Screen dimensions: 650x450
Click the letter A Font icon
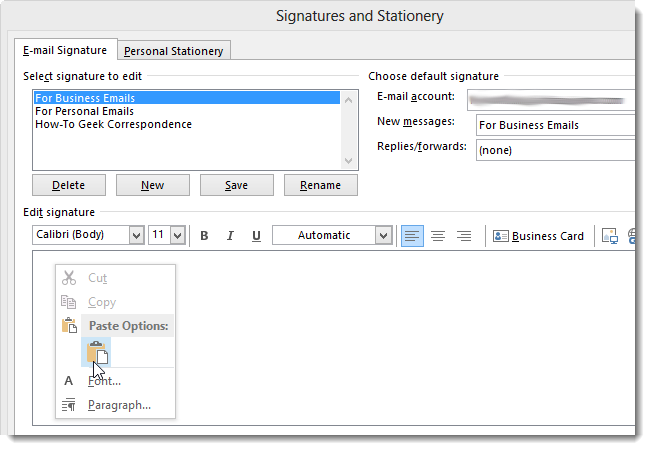point(69,381)
